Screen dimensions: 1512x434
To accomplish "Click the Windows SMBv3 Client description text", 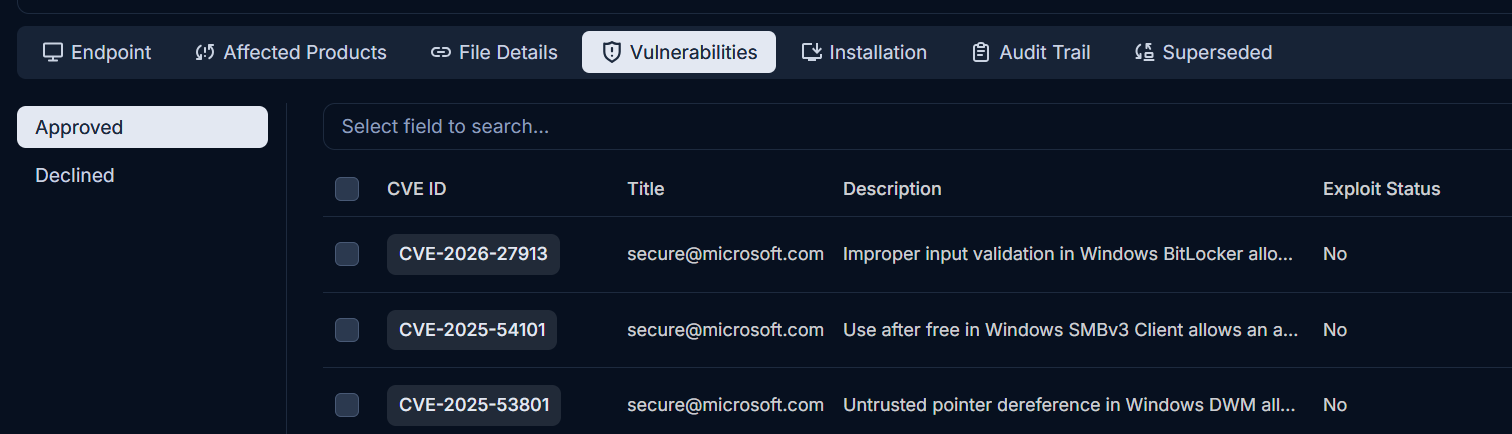I will click(x=1070, y=330).
